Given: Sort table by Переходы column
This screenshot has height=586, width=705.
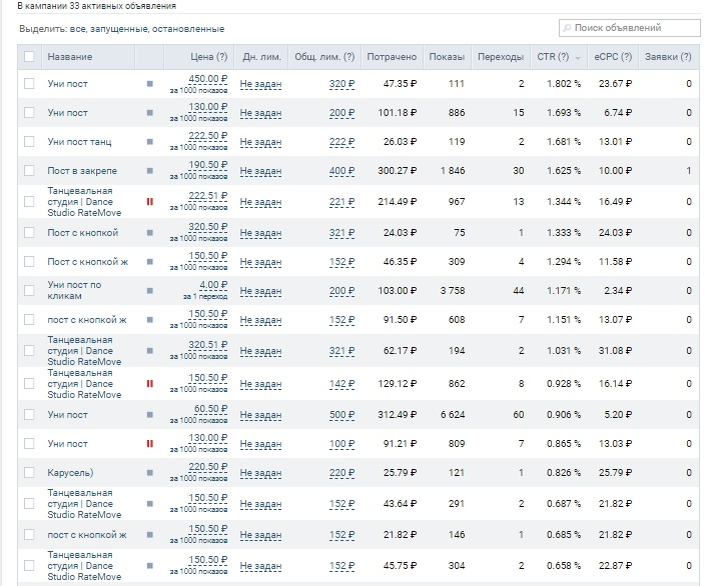Looking at the screenshot, I should 500,57.
